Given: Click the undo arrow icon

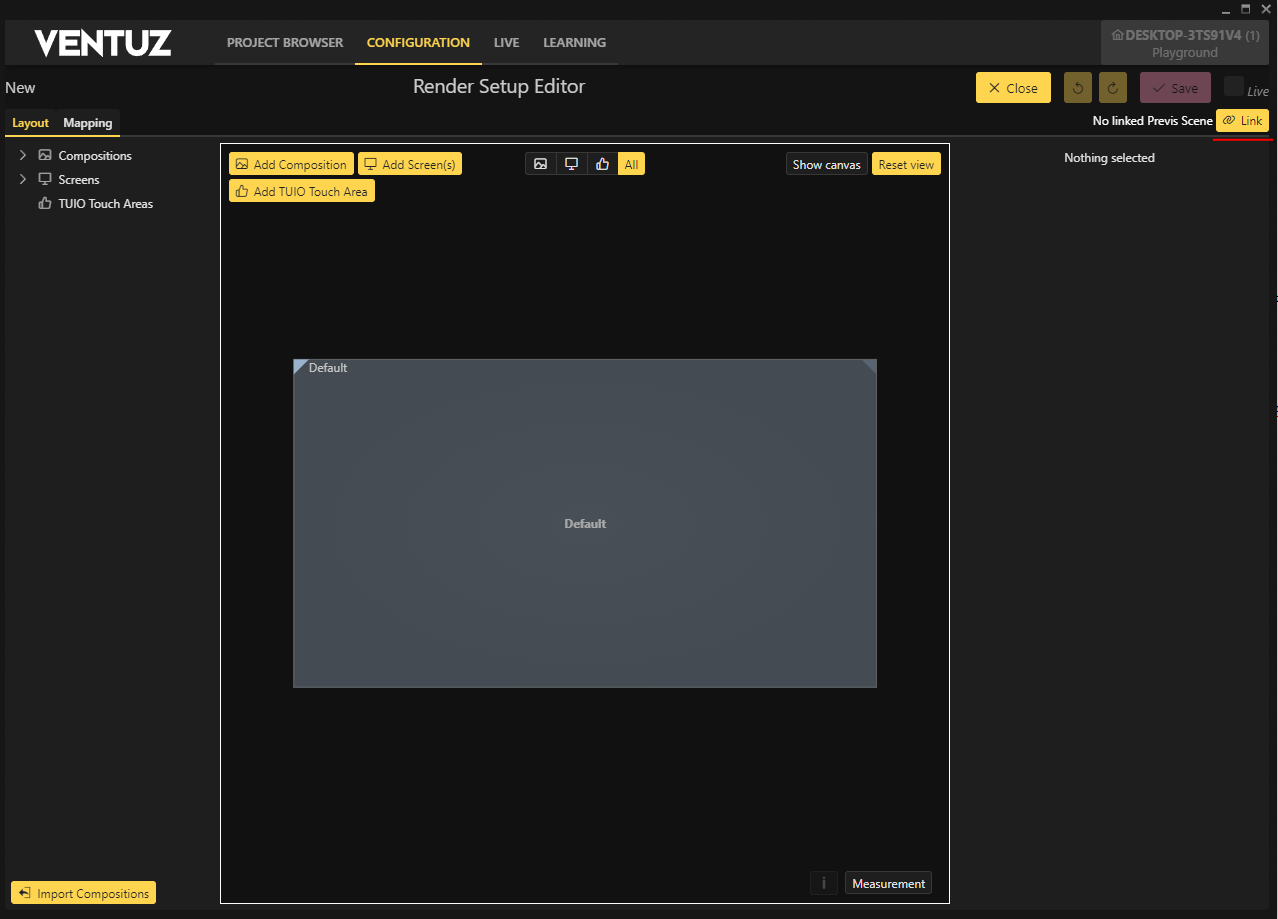Looking at the screenshot, I should [x=1077, y=88].
